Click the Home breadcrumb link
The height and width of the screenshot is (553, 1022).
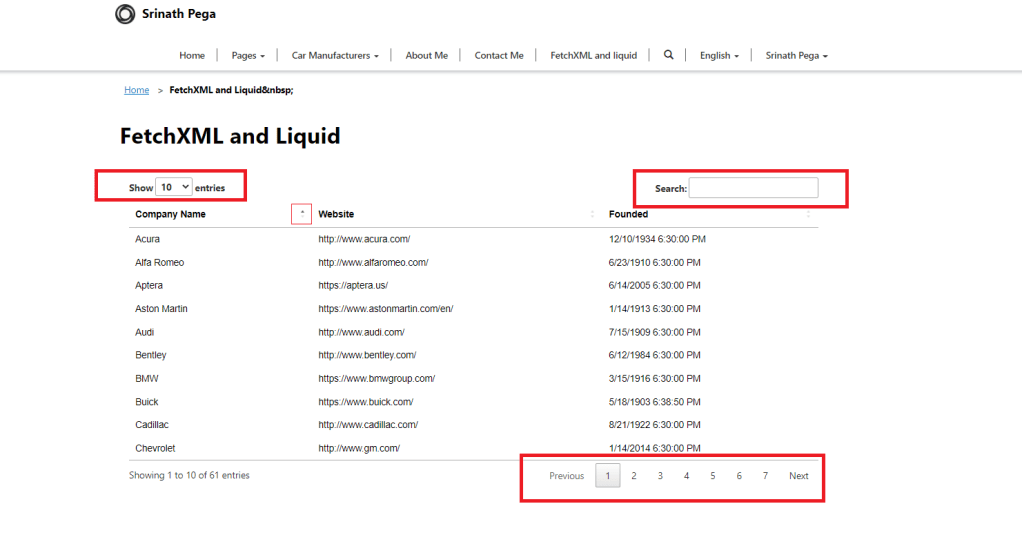pyautogui.click(x=136, y=90)
